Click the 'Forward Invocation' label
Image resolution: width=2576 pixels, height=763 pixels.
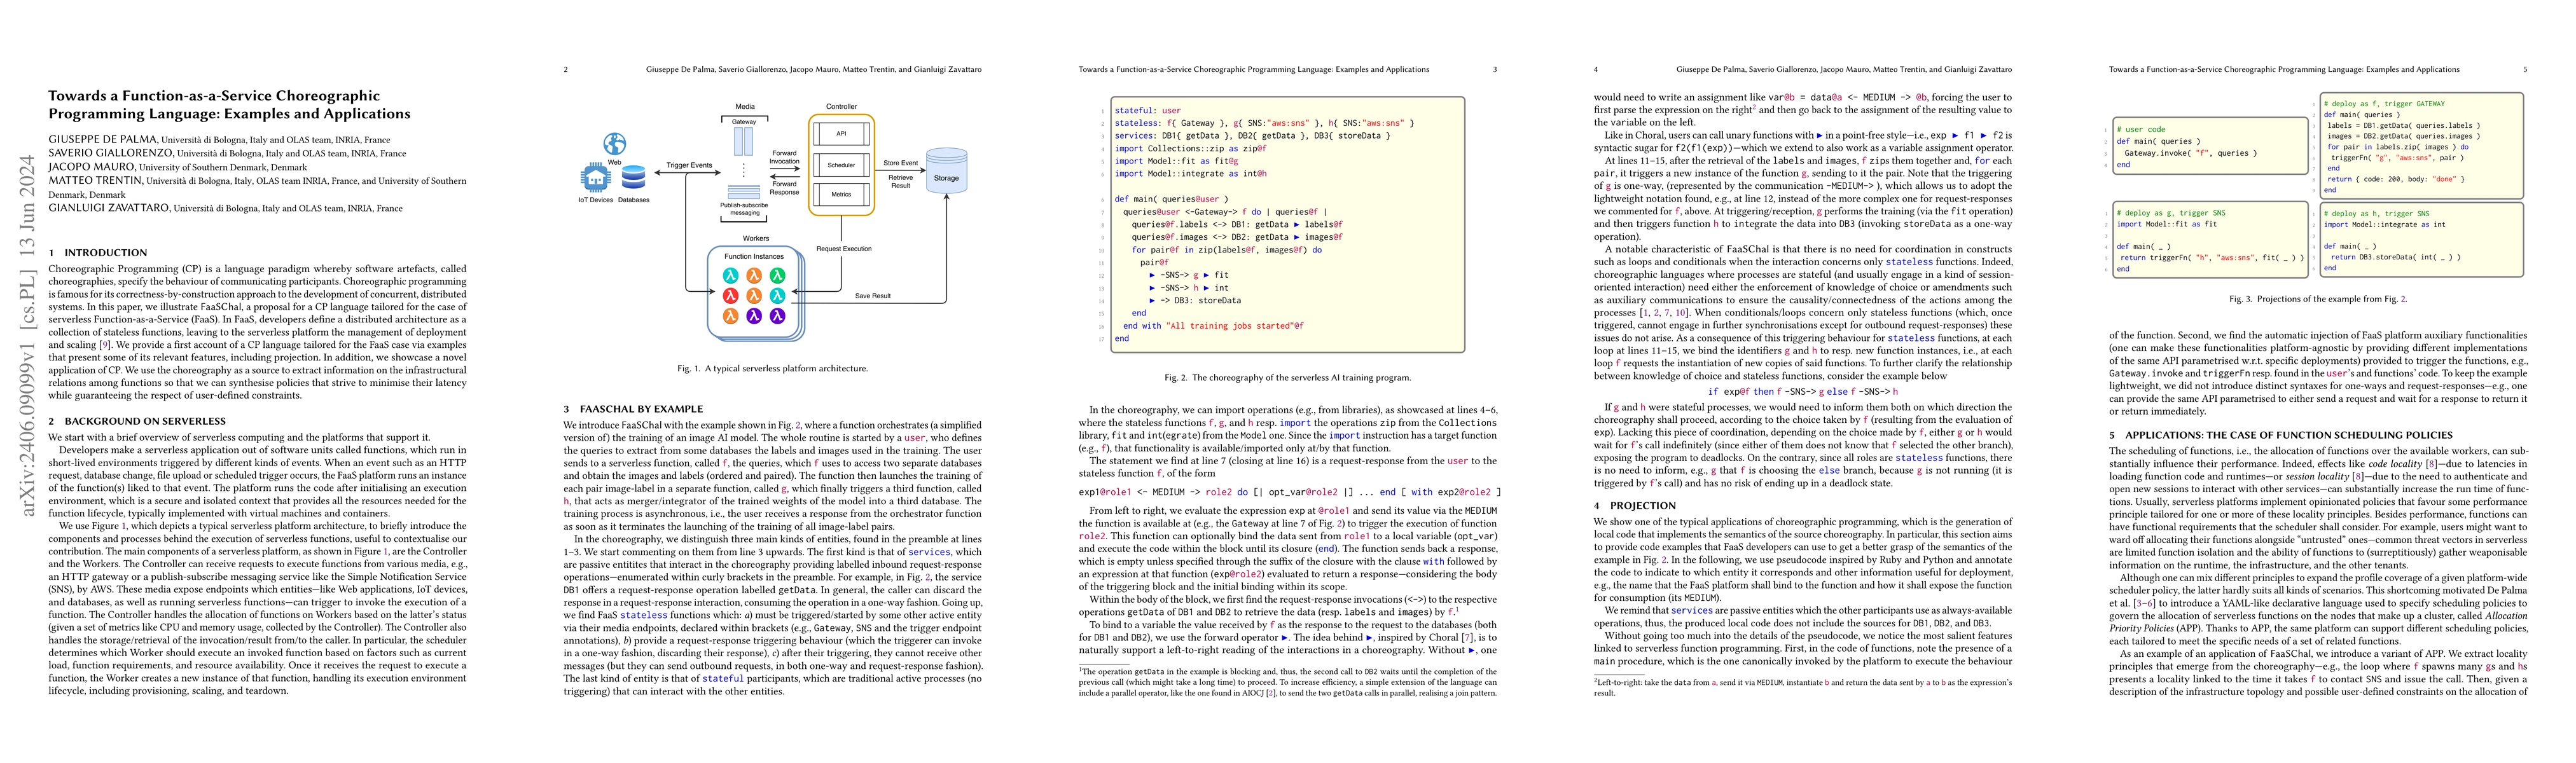(785, 157)
